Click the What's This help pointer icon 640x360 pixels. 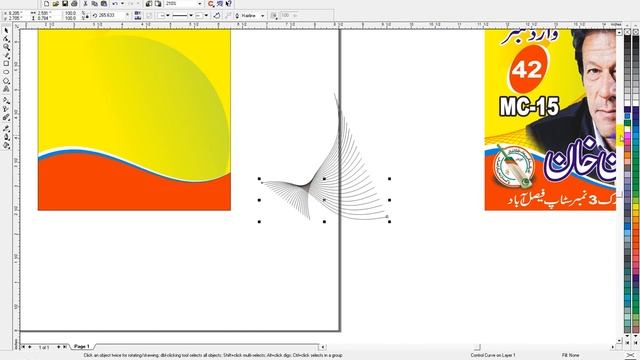coord(229,4)
